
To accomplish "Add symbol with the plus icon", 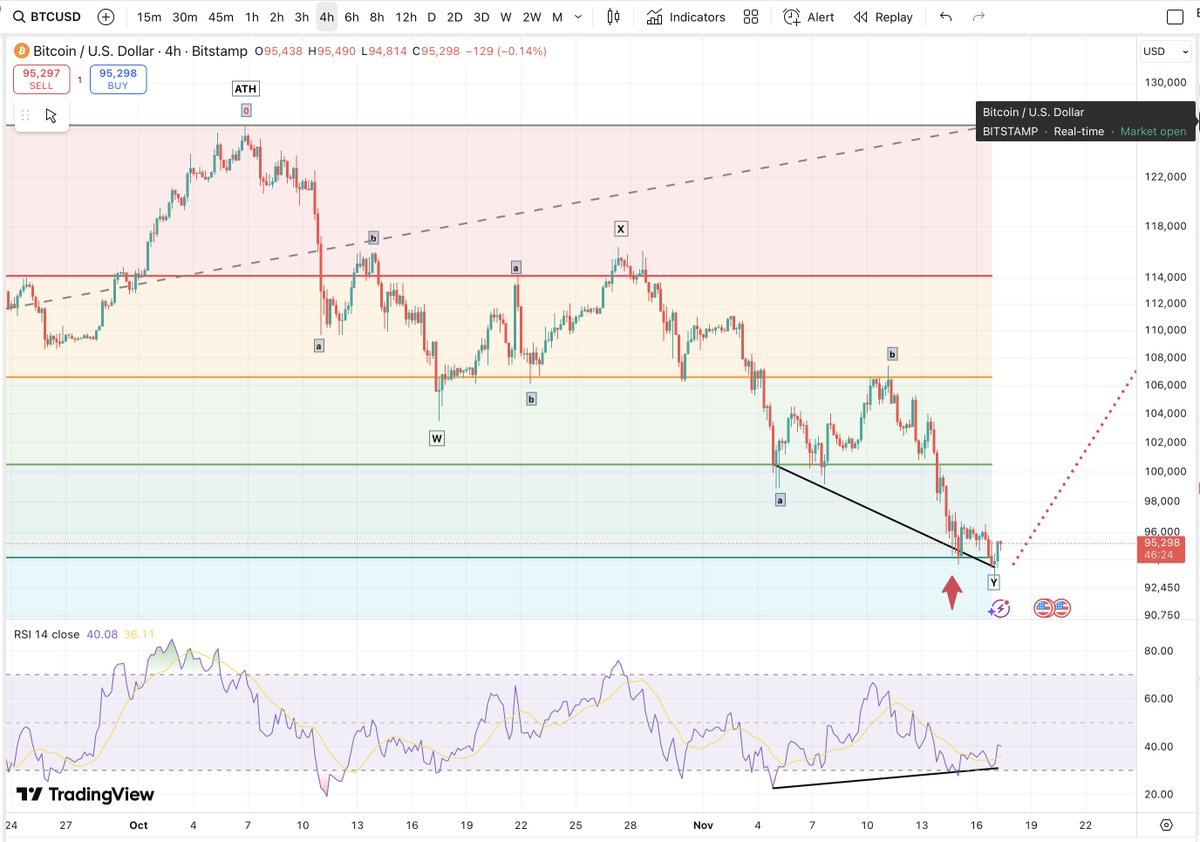I will [x=106, y=17].
